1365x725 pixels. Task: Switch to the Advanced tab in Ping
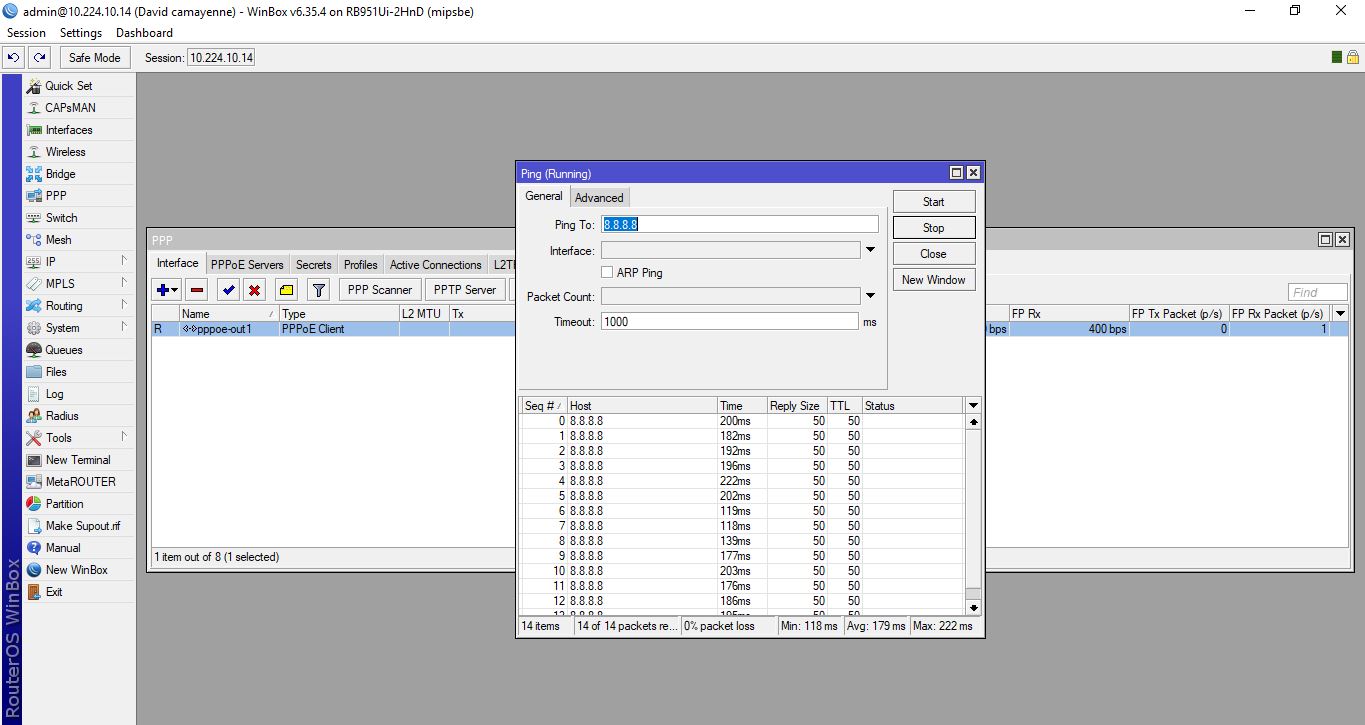click(x=599, y=198)
